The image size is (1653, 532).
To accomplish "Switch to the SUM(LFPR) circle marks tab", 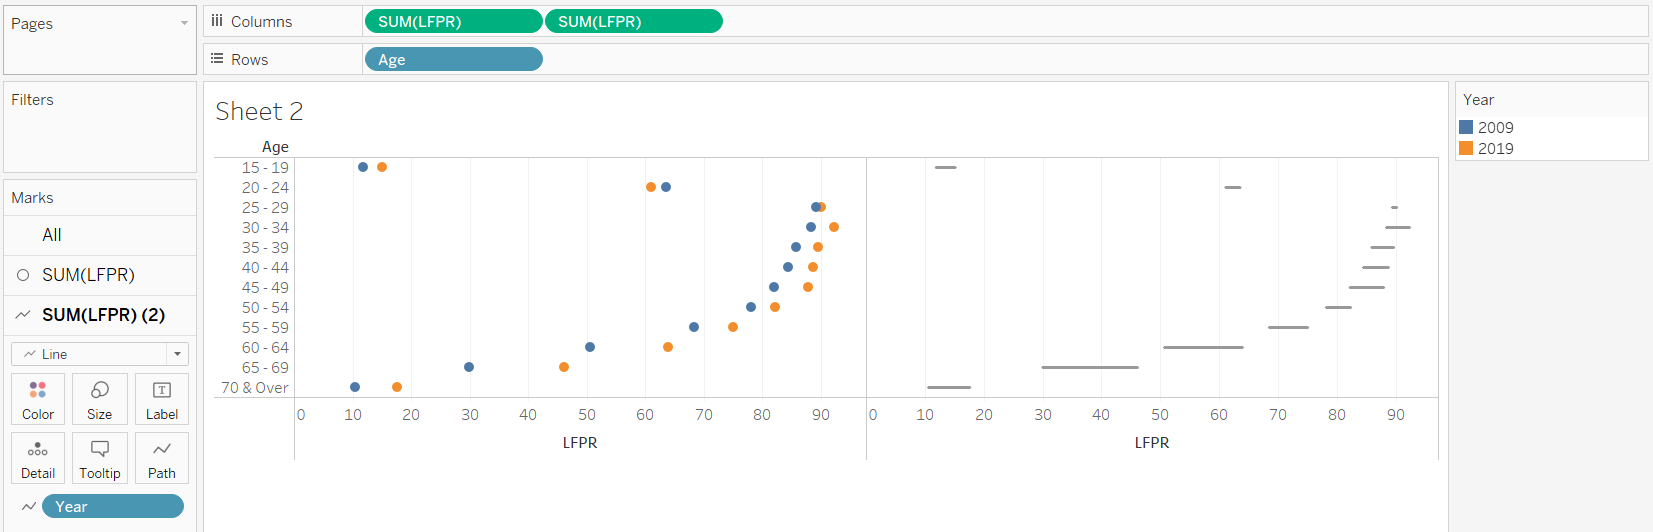I will tap(88, 275).
